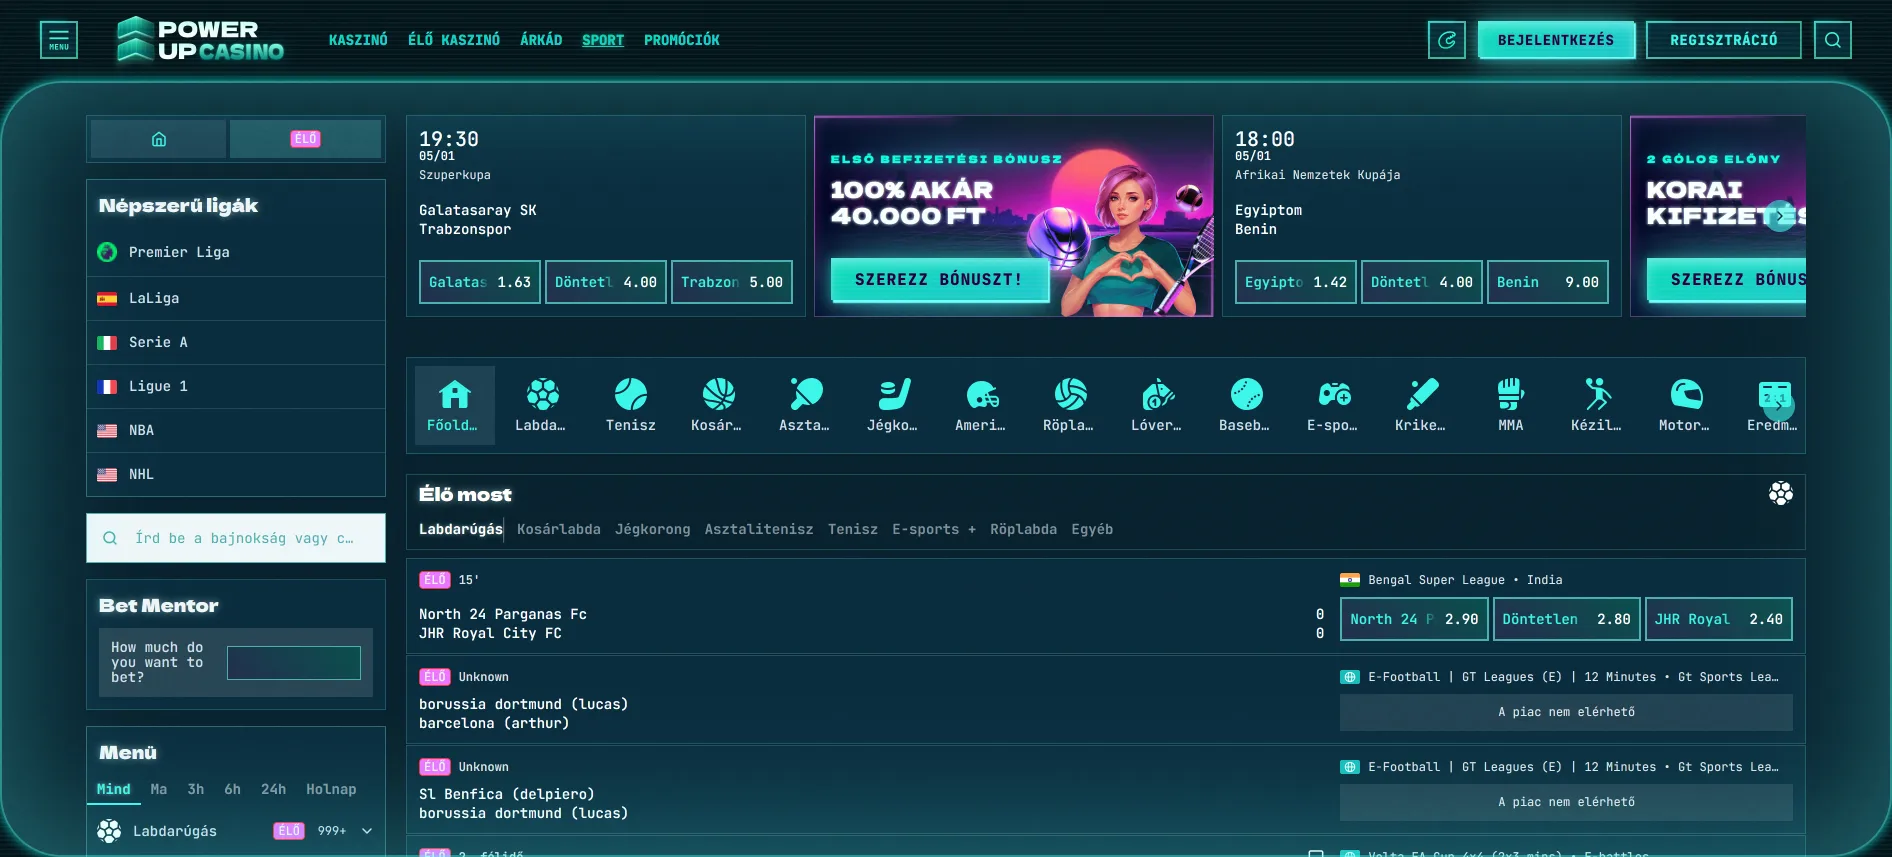Open Ligue 1 in popular leagues
This screenshot has height=857, width=1892.
[x=236, y=386]
